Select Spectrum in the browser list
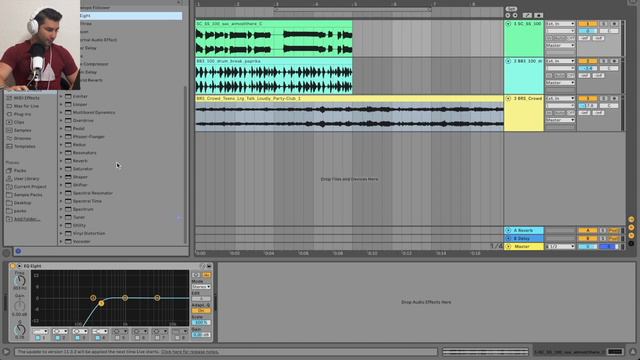Image resolution: width=640 pixels, height=360 pixels. pos(83,209)
